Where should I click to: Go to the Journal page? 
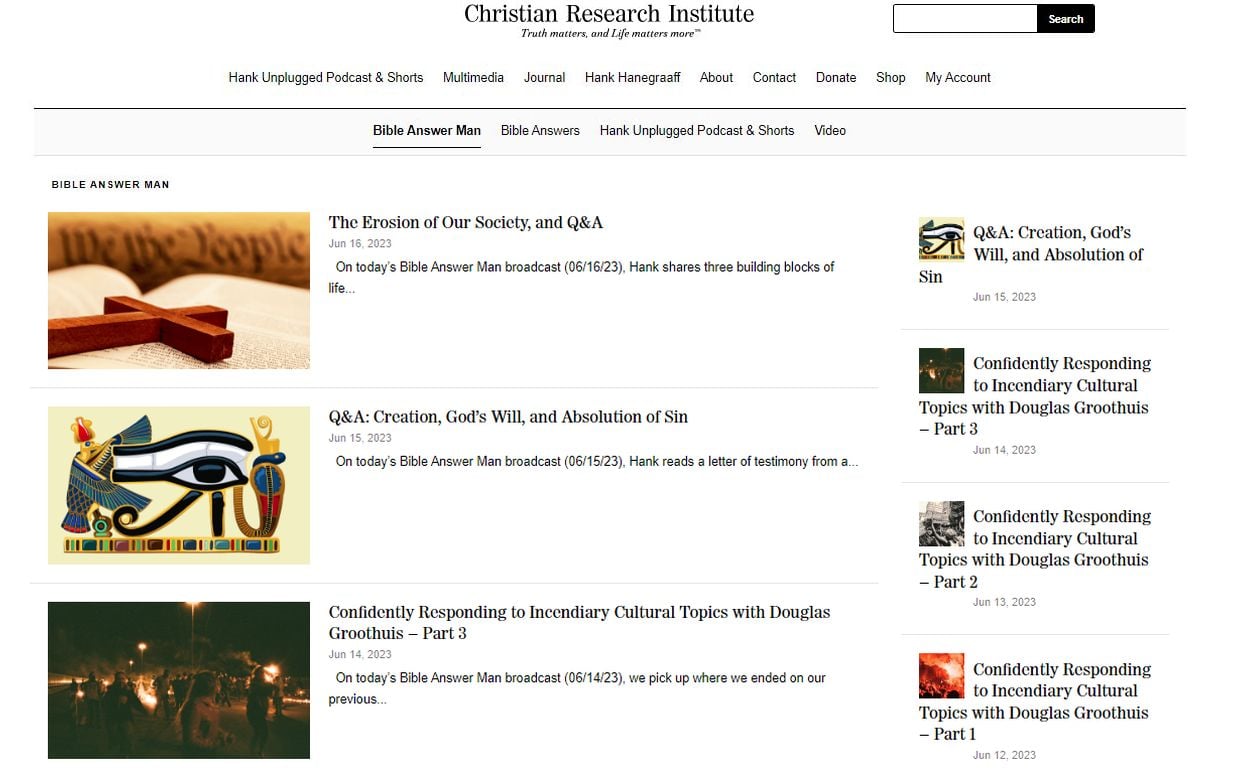[x=544, y=77]
